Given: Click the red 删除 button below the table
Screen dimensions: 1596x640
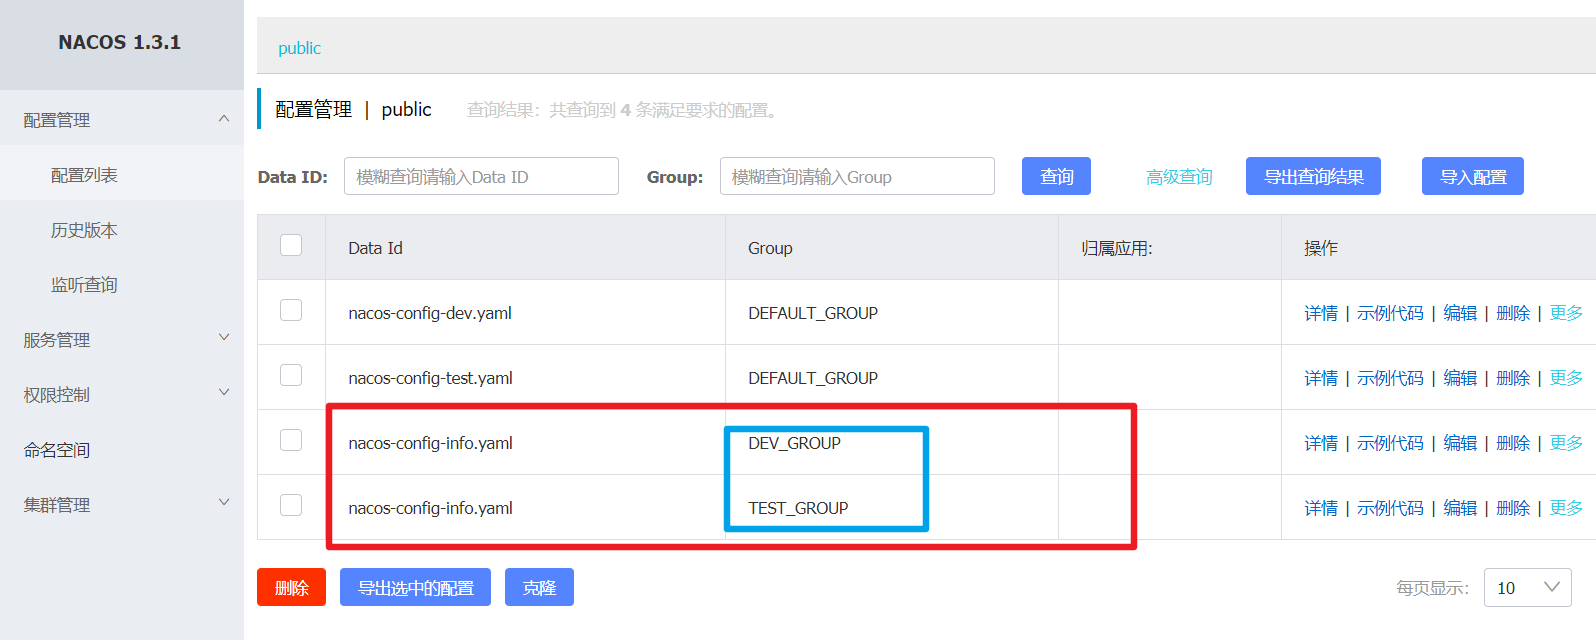Looking at the screenshot, I should (291, 587).
